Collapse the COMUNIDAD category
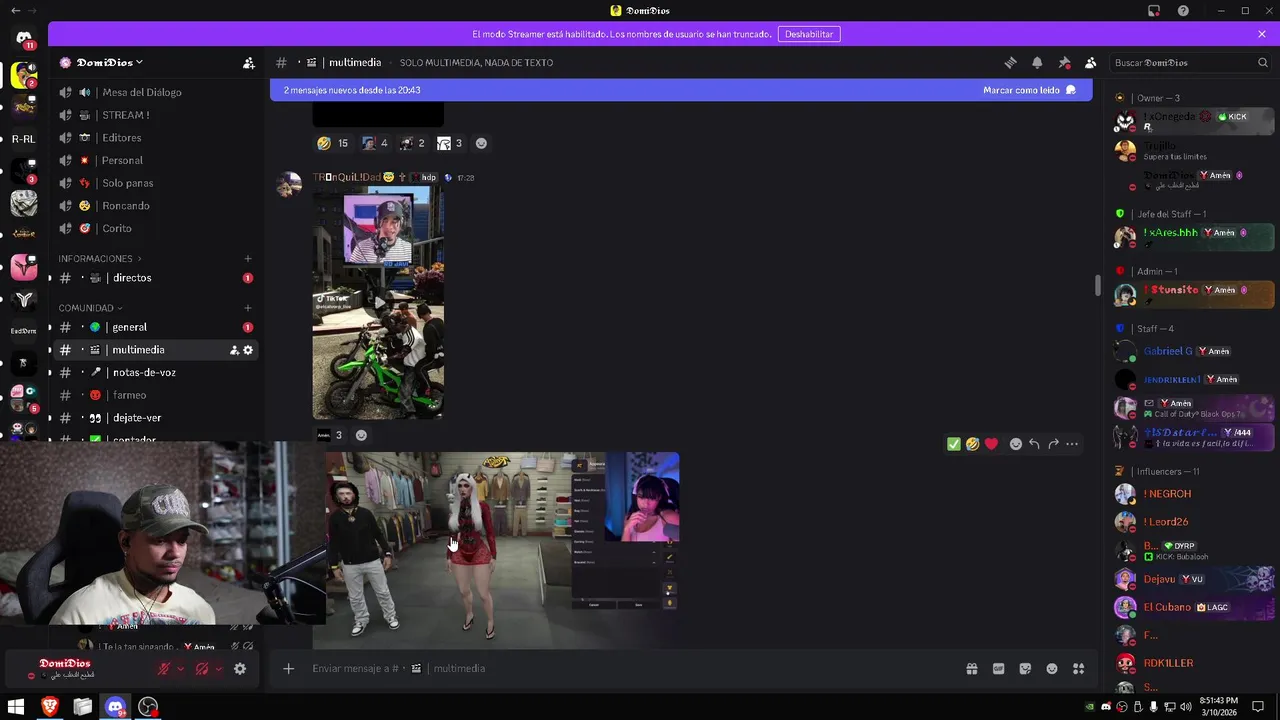This screenshot has height=720, width=1280. click(90, 308)
